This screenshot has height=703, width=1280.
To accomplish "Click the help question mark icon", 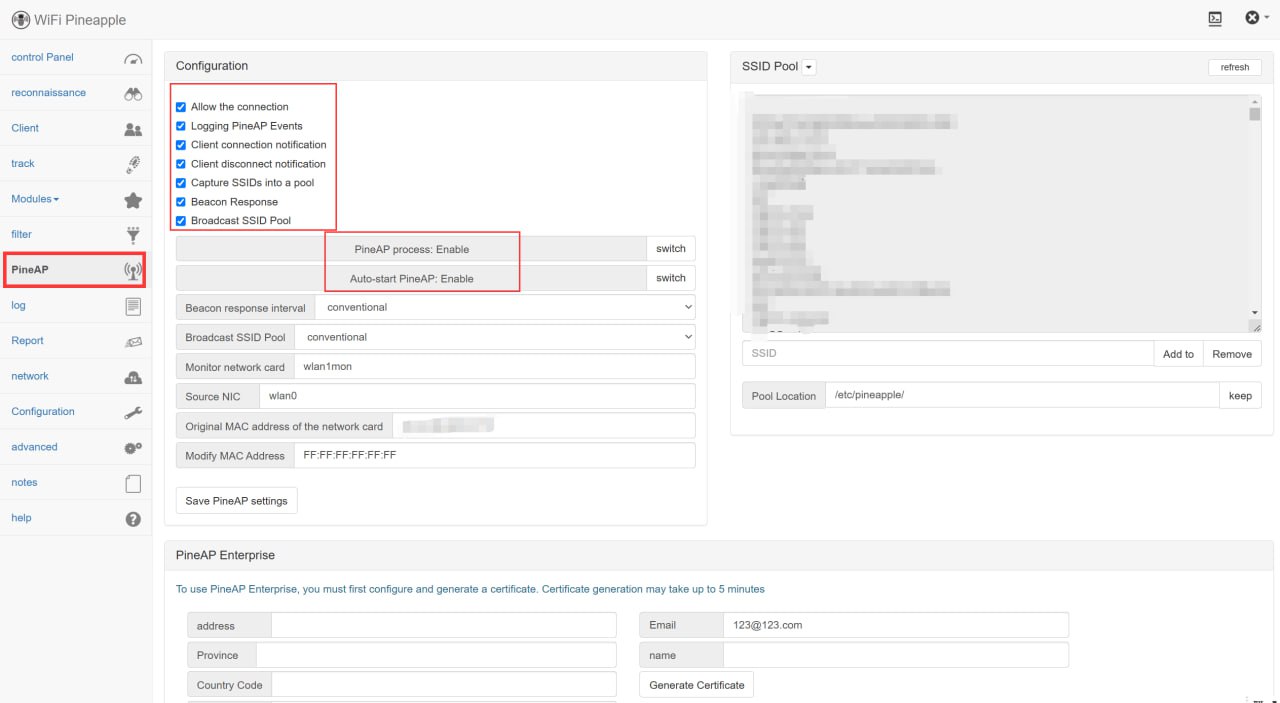I will point(133,519).
